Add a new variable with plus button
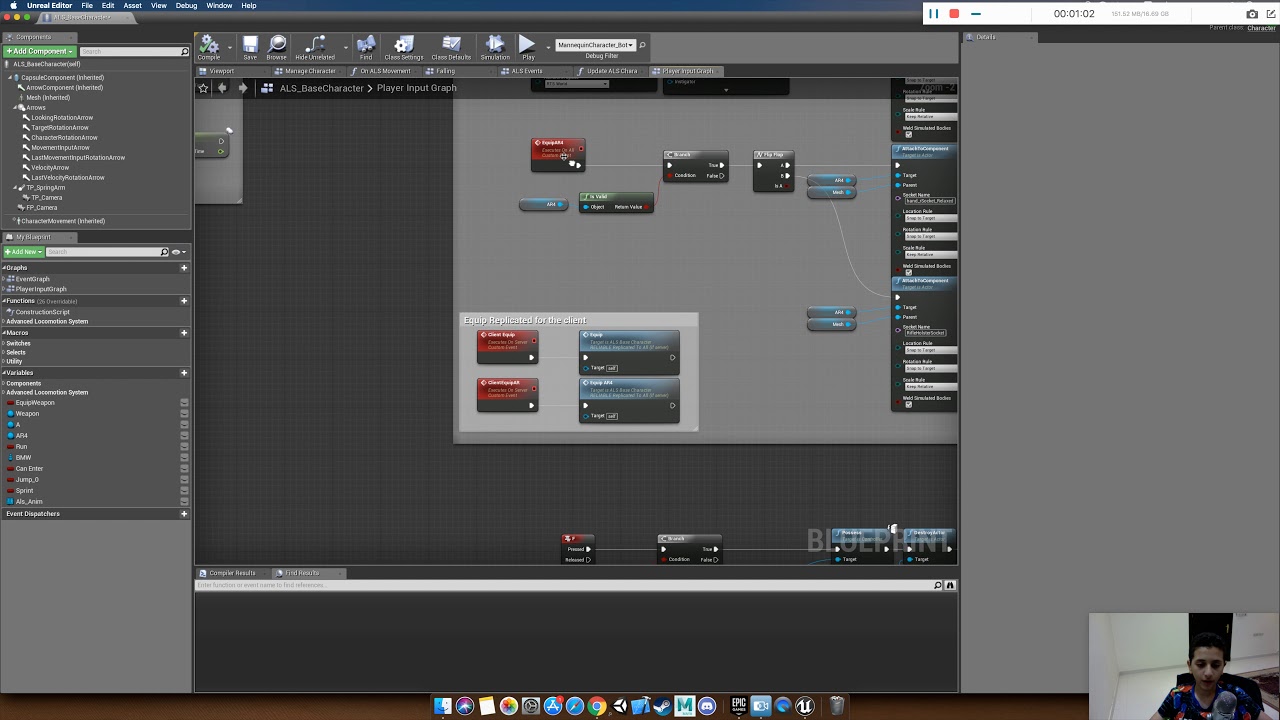Screen dimensions: 1280x720 [184, 373]
